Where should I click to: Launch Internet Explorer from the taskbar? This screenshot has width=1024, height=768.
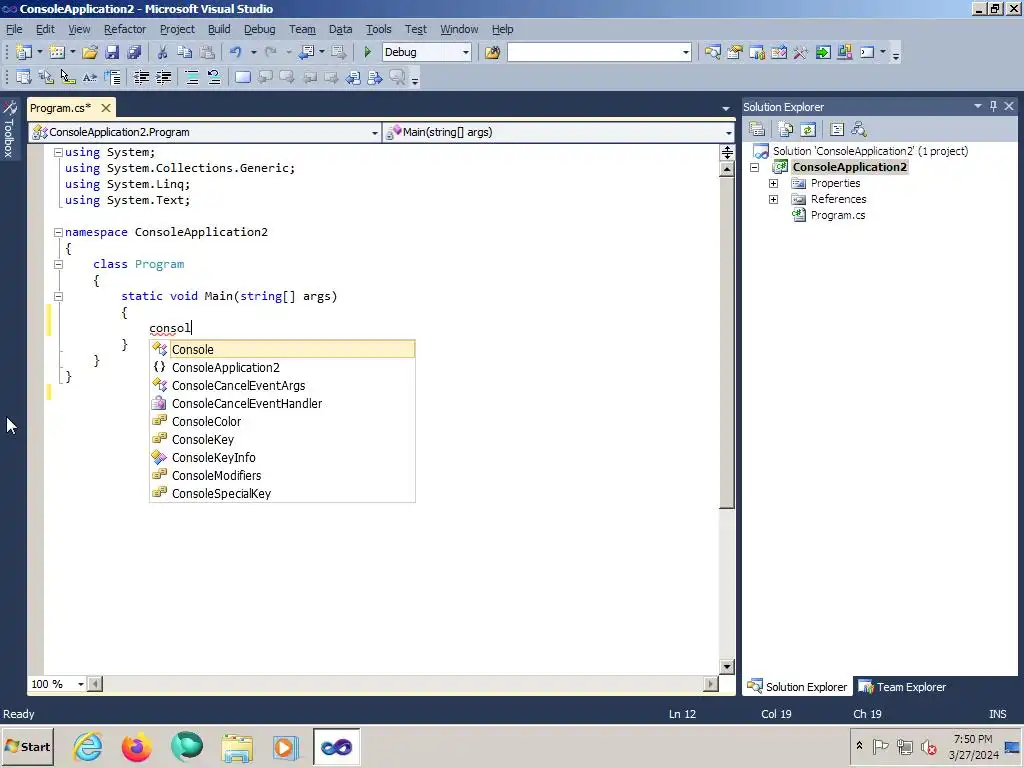[88, 746]
